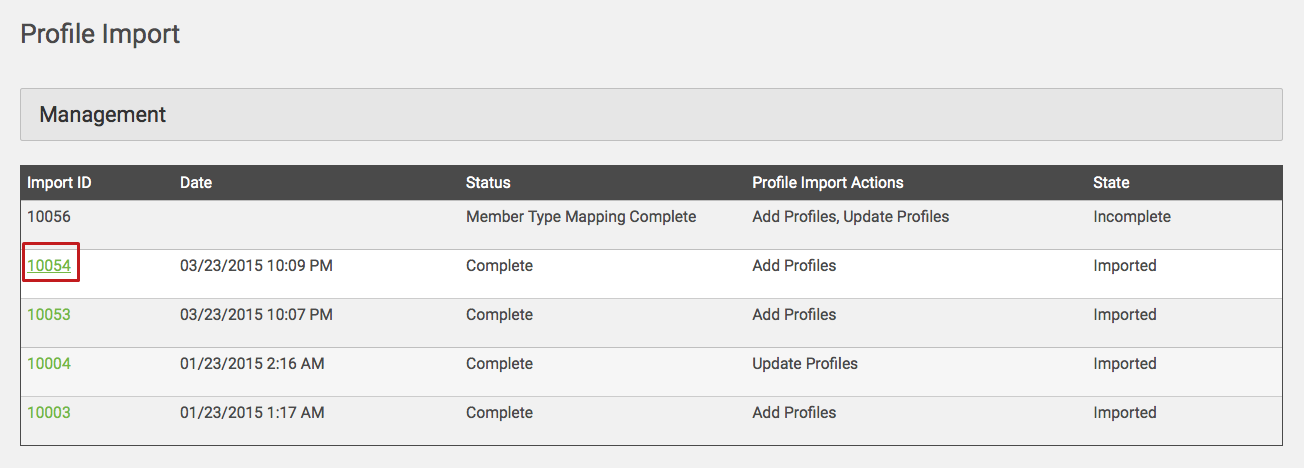1304x468 pixels.
Task: Select the Profile Import page title
Action: click(100, 34)
